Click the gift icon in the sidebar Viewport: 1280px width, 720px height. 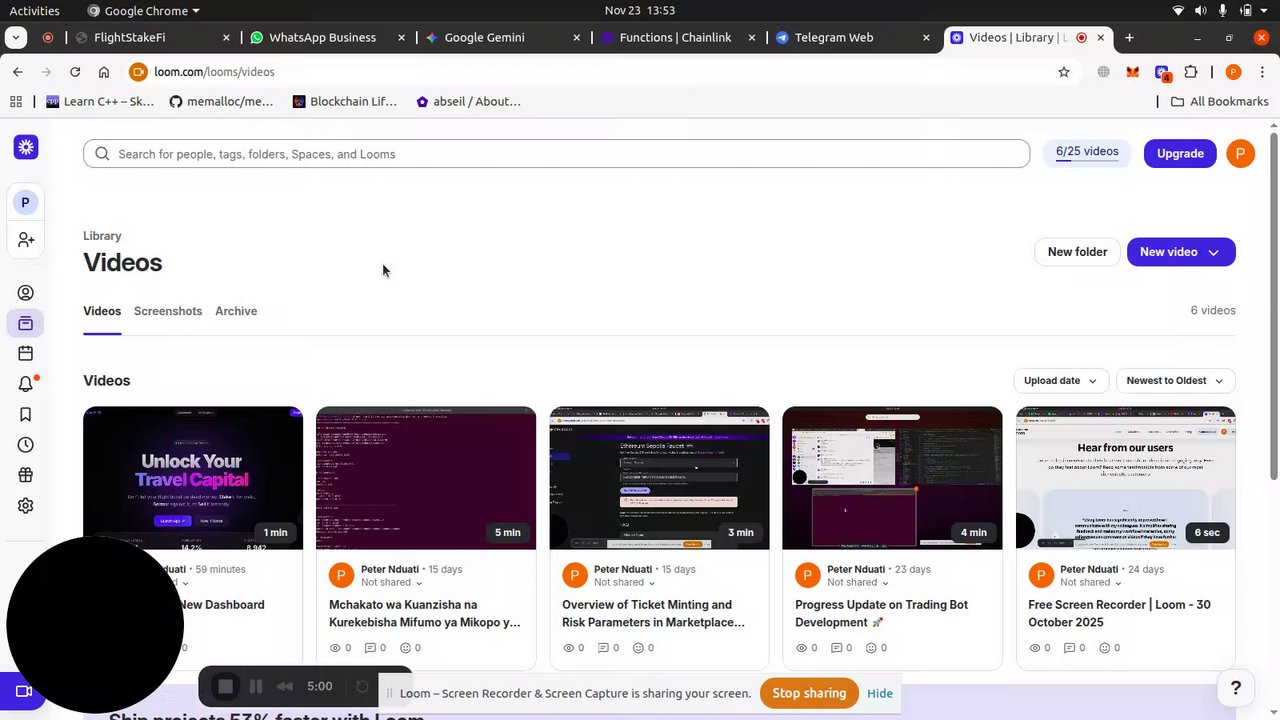pyautogui.click(x=26, y=475)
